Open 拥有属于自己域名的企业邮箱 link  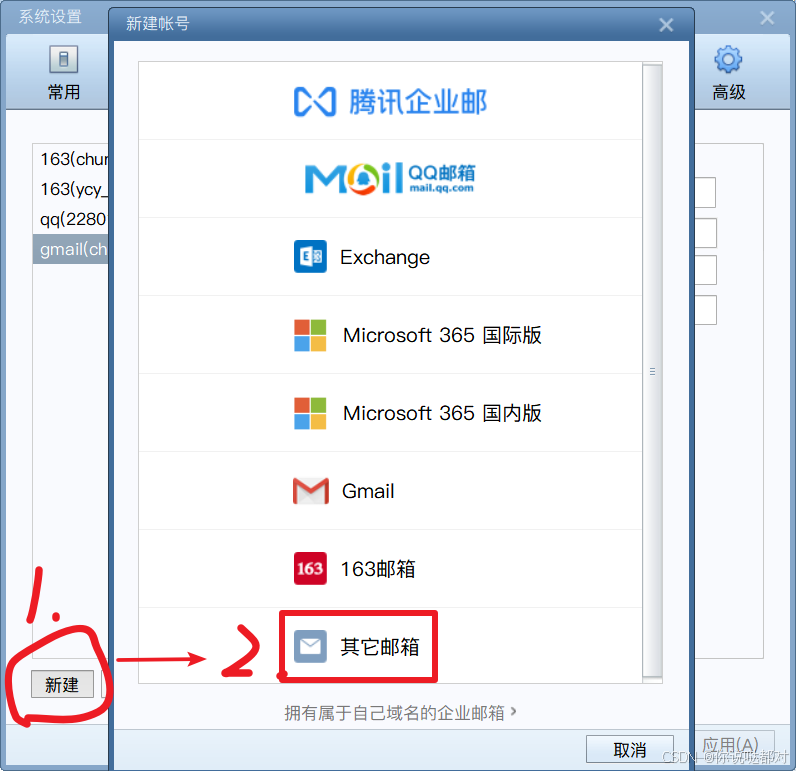394,713
